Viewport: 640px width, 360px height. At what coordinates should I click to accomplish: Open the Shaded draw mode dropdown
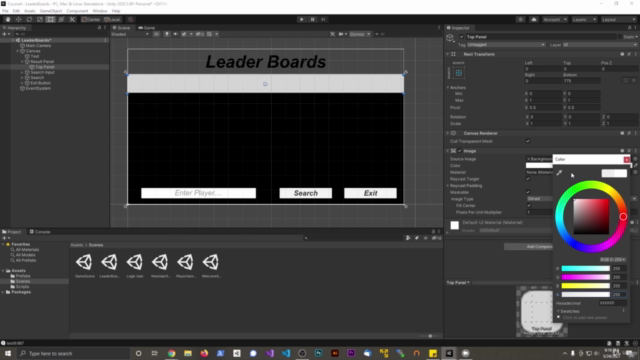[130, 34]
